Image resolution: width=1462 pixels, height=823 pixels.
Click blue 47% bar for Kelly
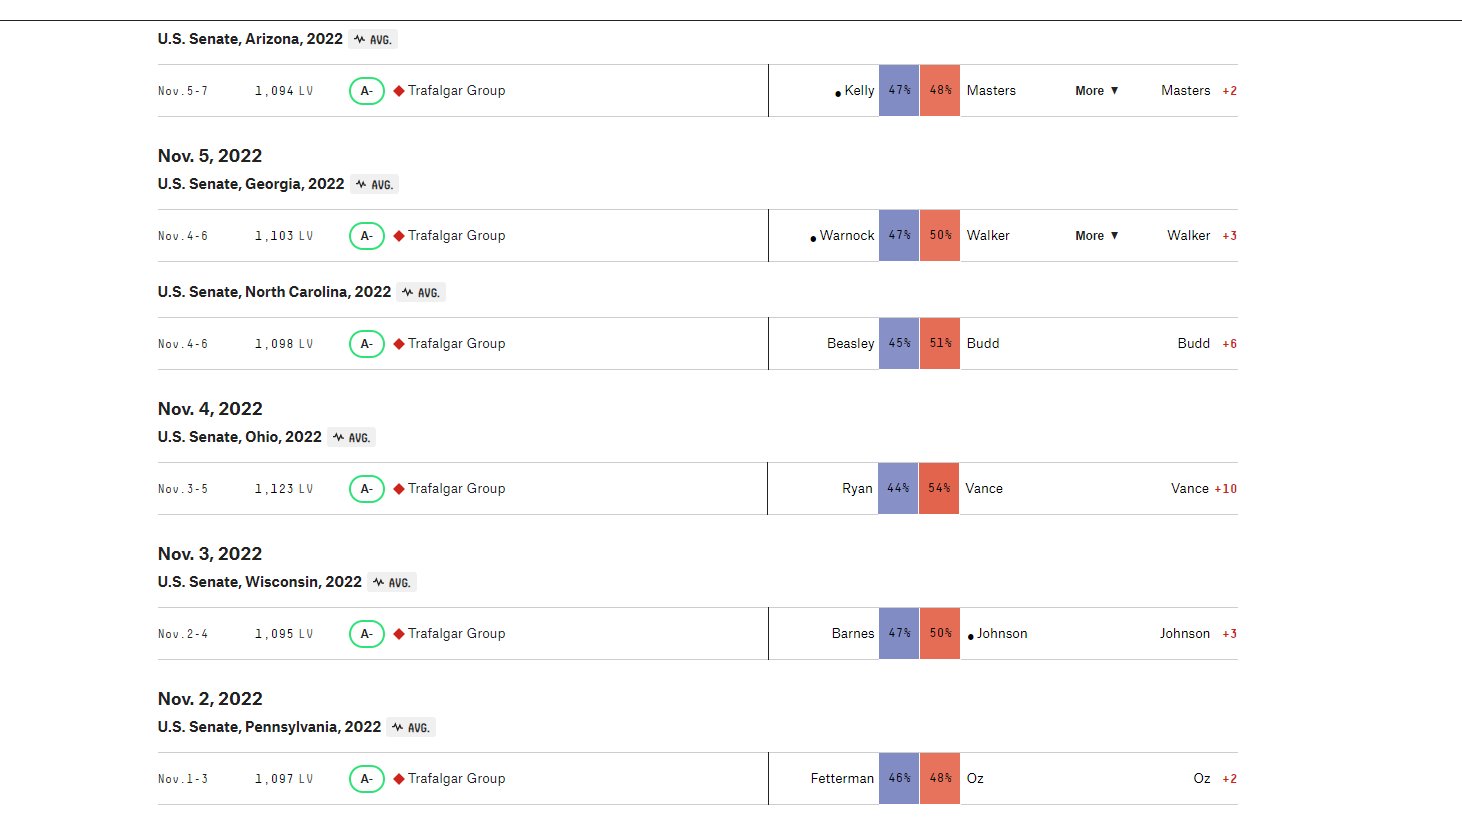899,91
